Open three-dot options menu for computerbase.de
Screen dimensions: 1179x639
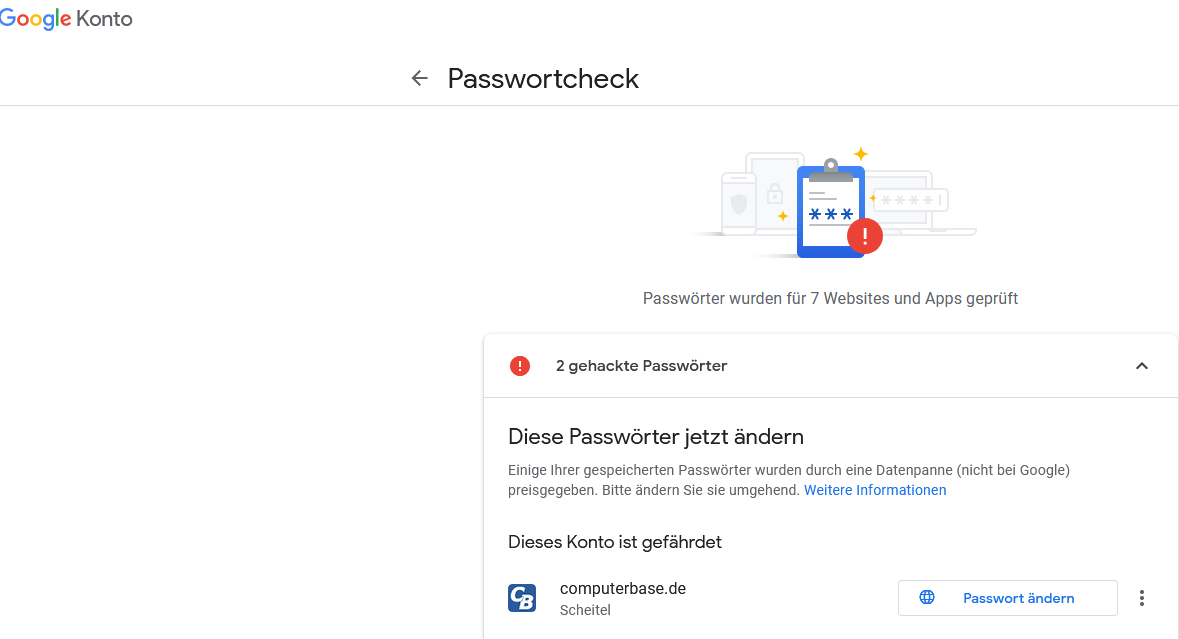click(x=1142, y=598)
